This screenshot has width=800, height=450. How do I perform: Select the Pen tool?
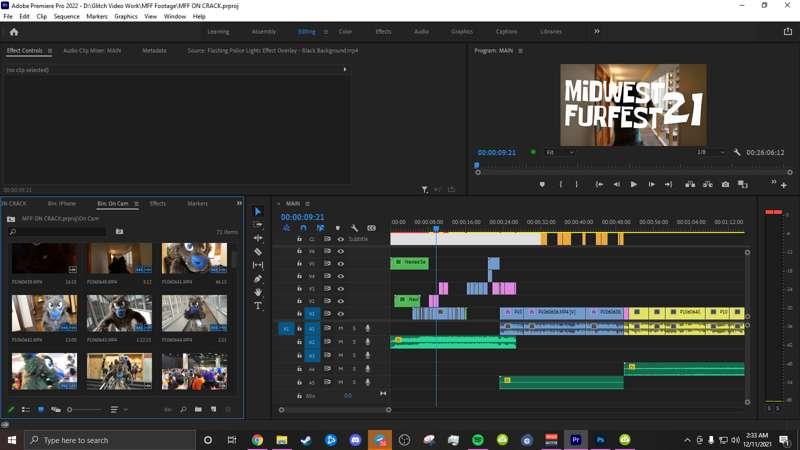coord(258,279)
